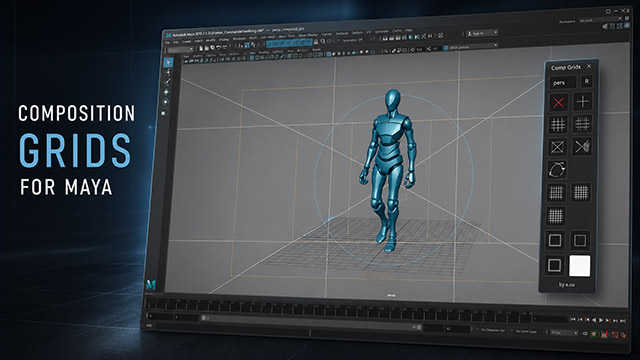Screen dimensions: 640x360
Task: Click the 'by e.ov' credit text
Action: click(567, 284)
